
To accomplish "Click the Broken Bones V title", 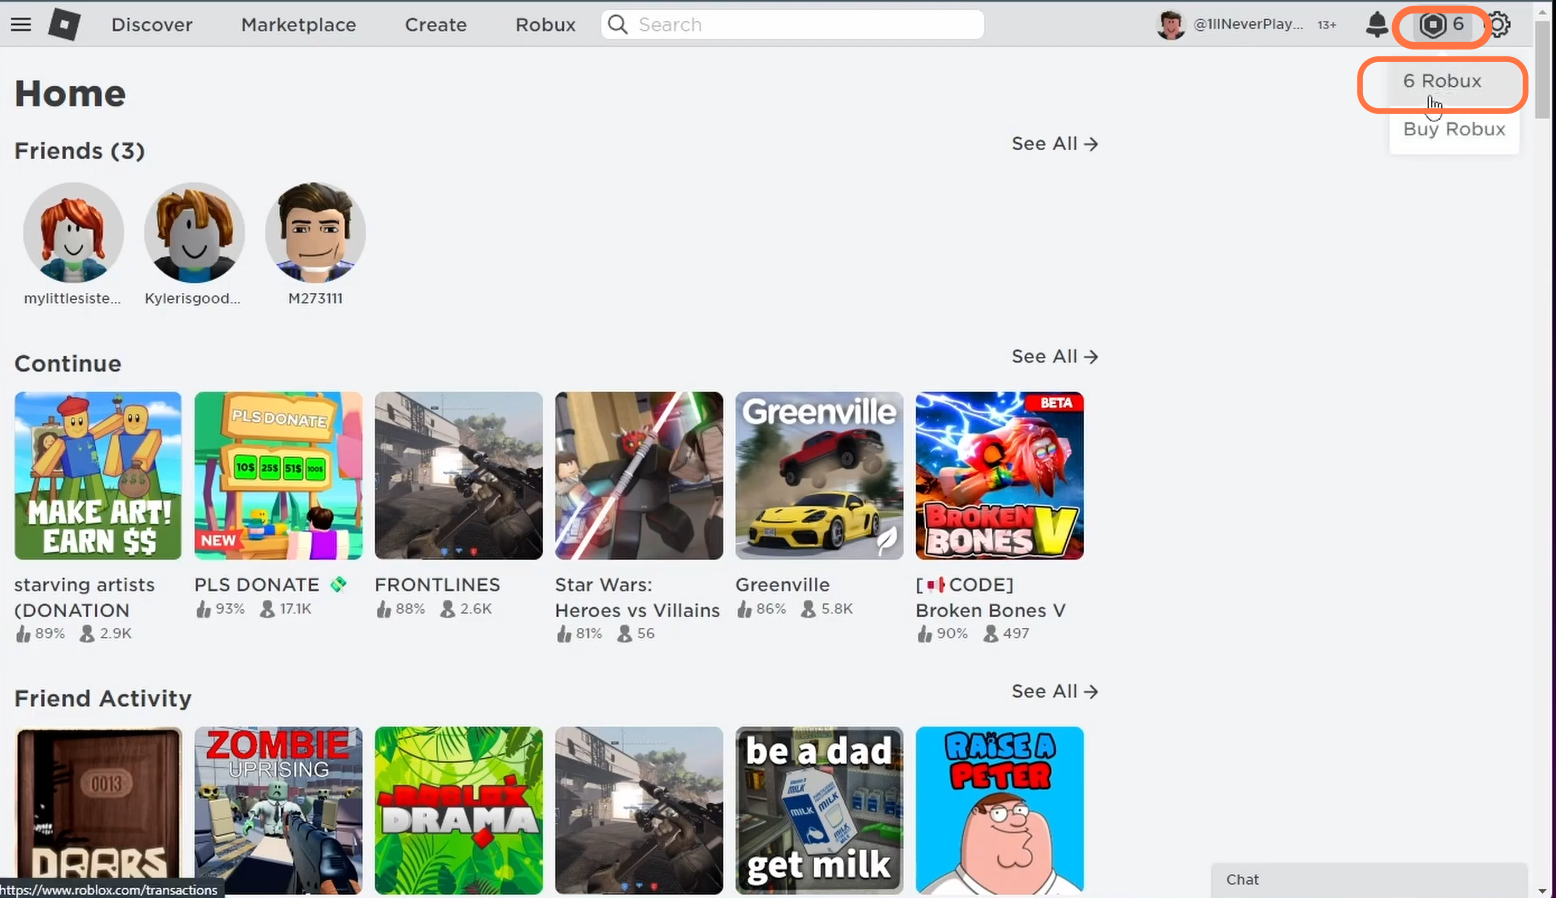I will pyautogui.click(x=990, y=597).
